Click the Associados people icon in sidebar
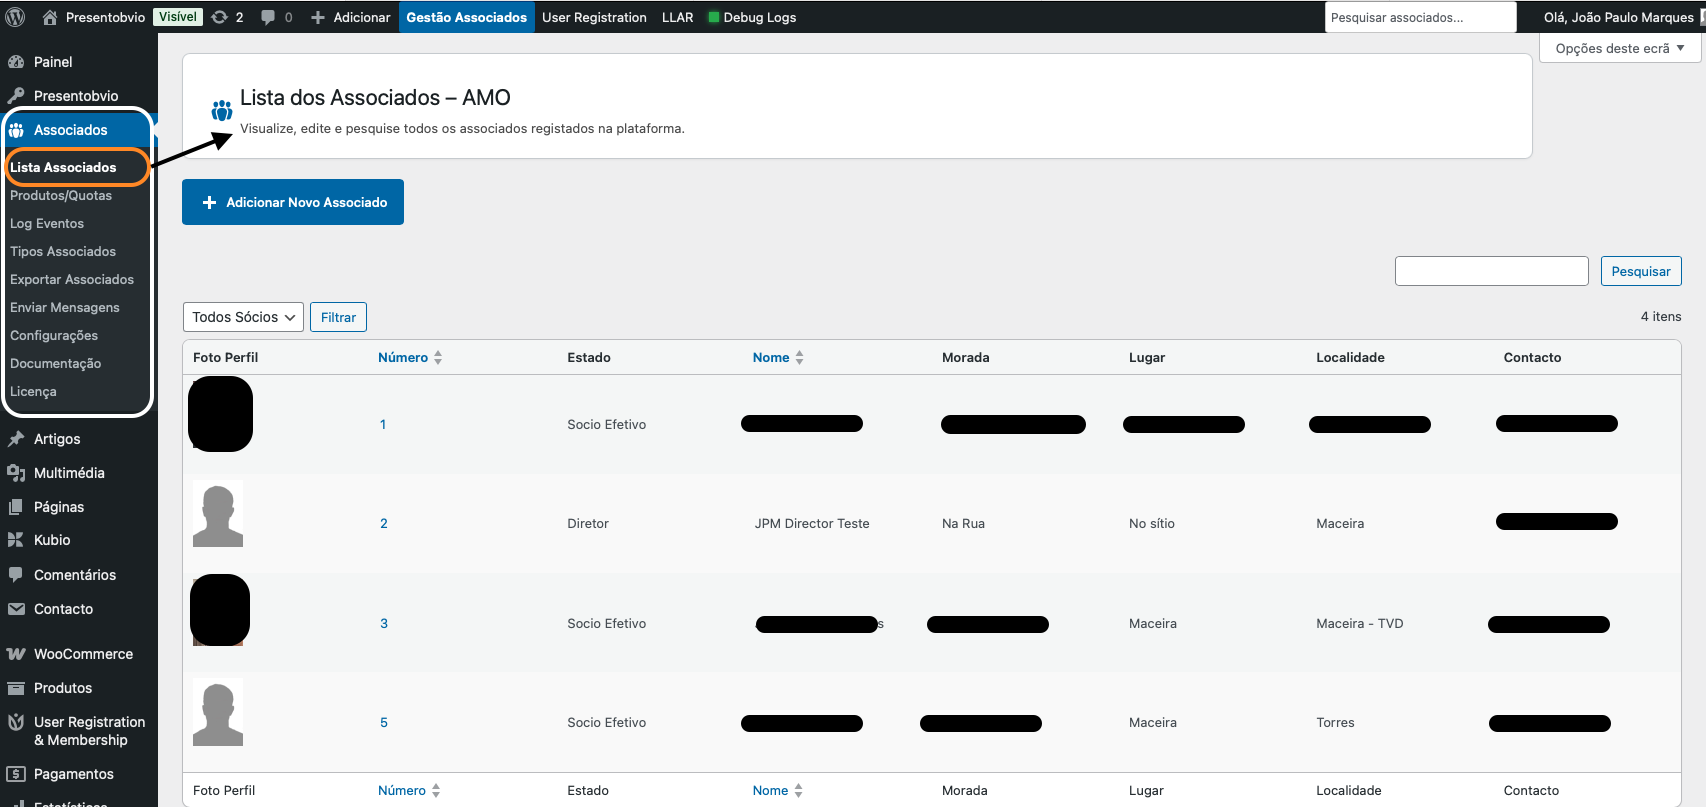The width and height of the screenshot is (1706, 807). (x=16, y=130)
